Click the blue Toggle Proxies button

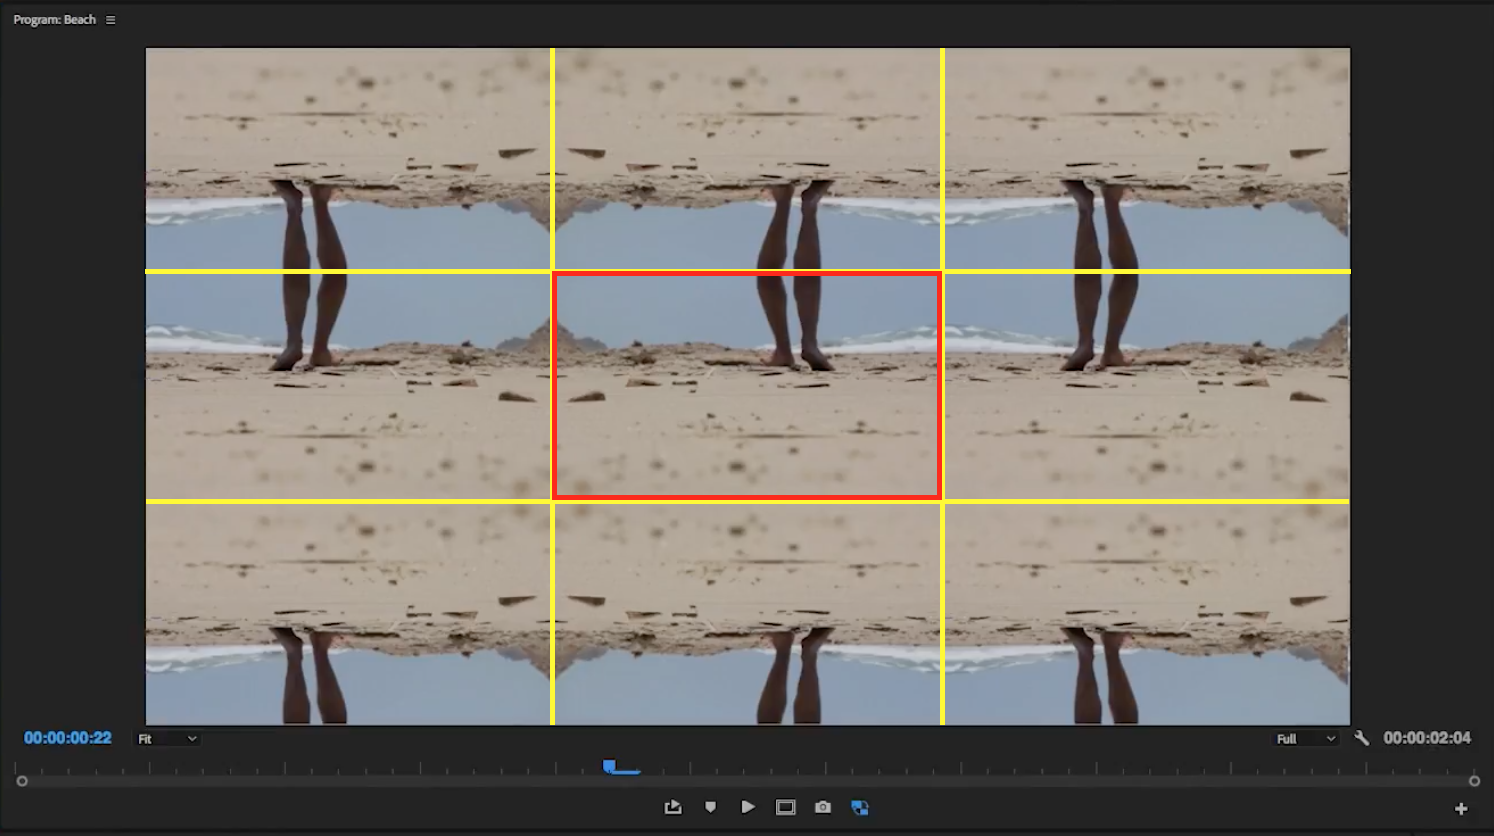point(860,807)
